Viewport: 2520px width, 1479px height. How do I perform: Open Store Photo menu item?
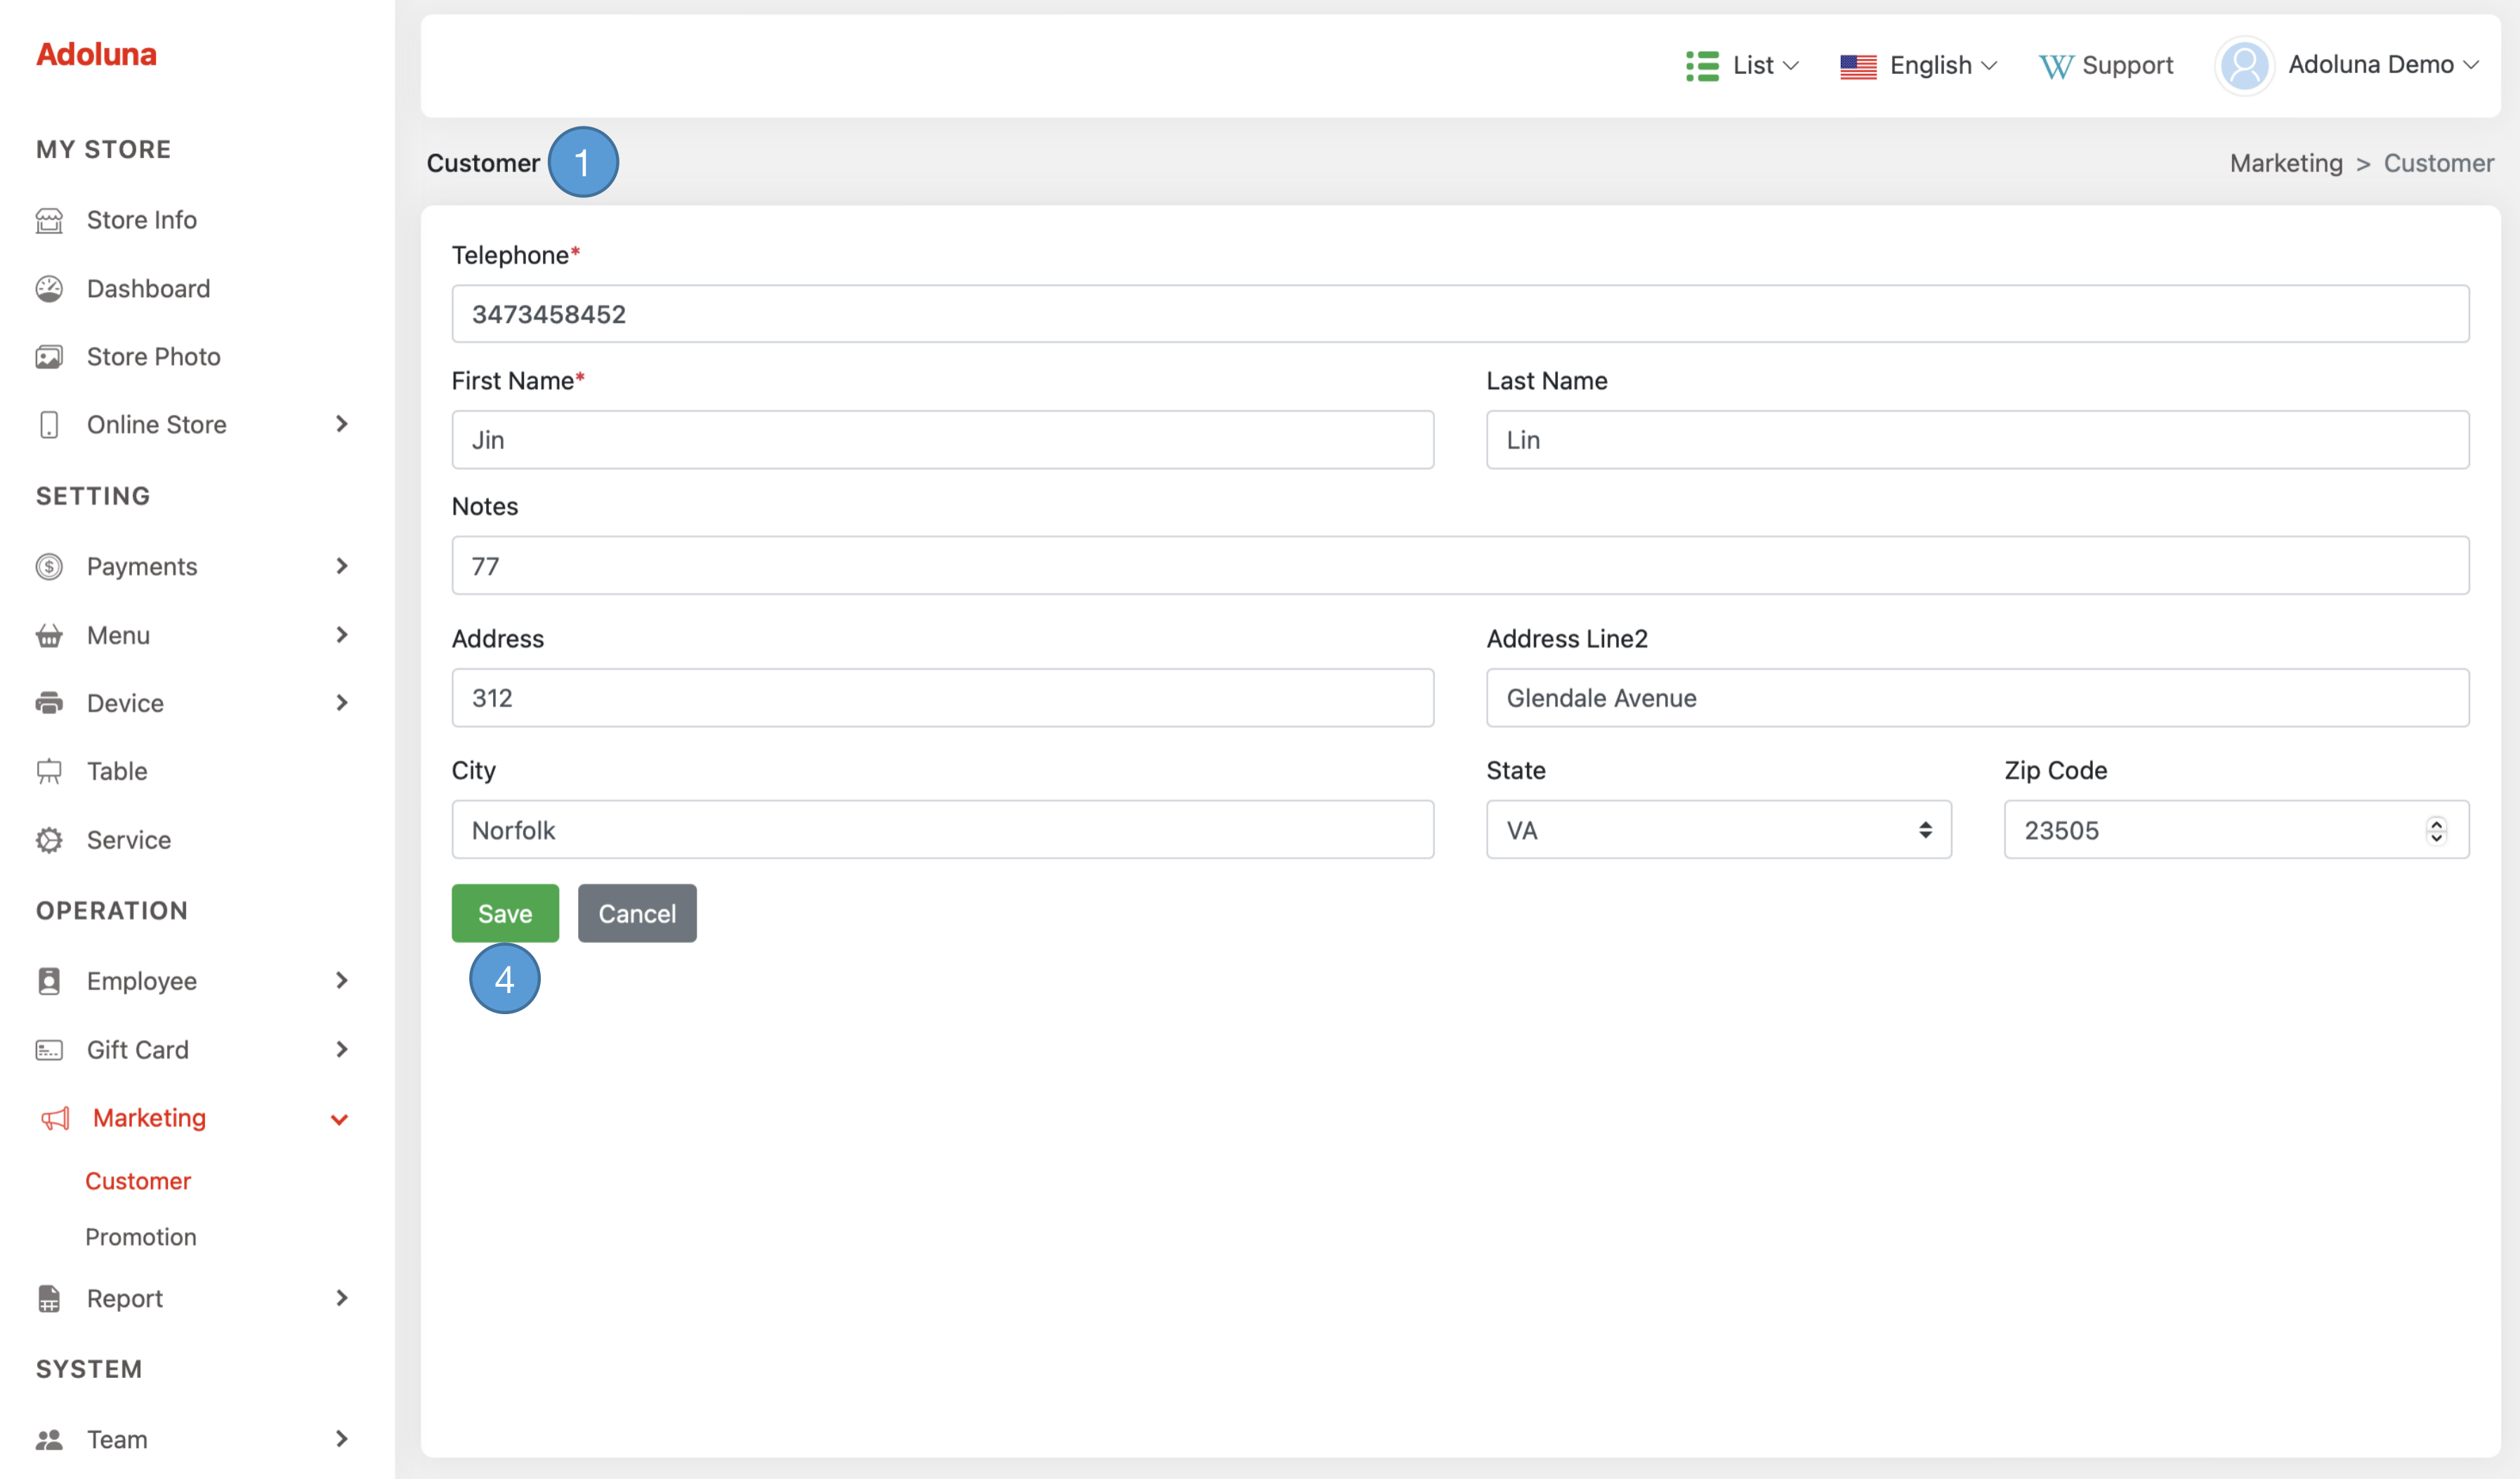(153, 357)
